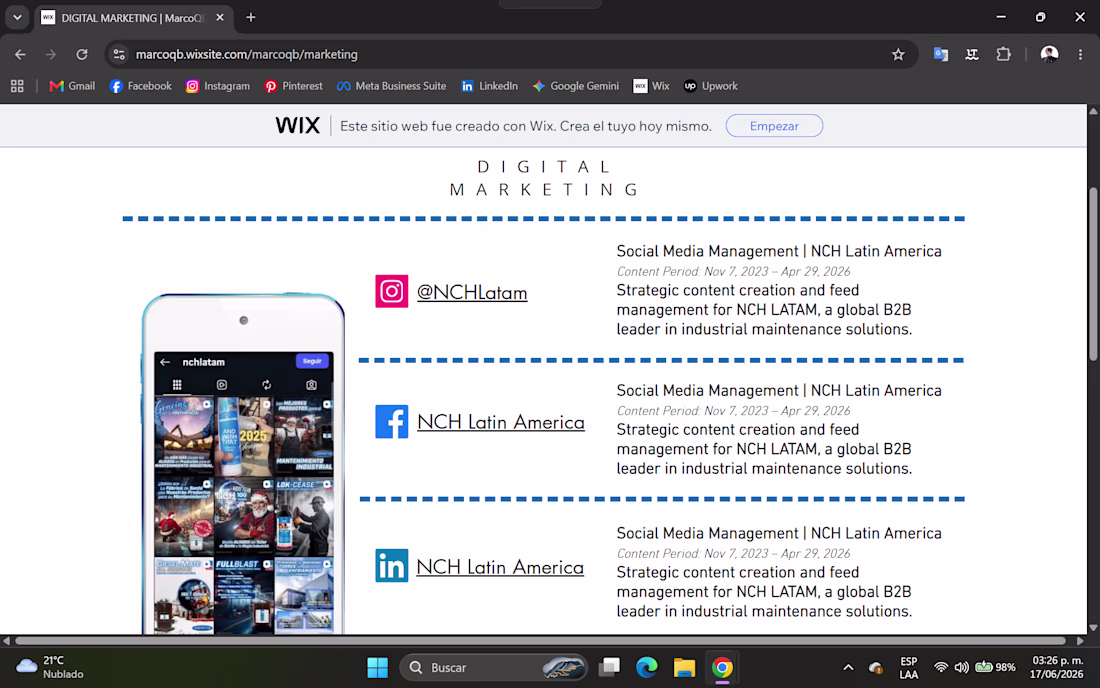Open the apps grid in bookmarks bar
Viewport: 1100px width, 688px height.
18,86
